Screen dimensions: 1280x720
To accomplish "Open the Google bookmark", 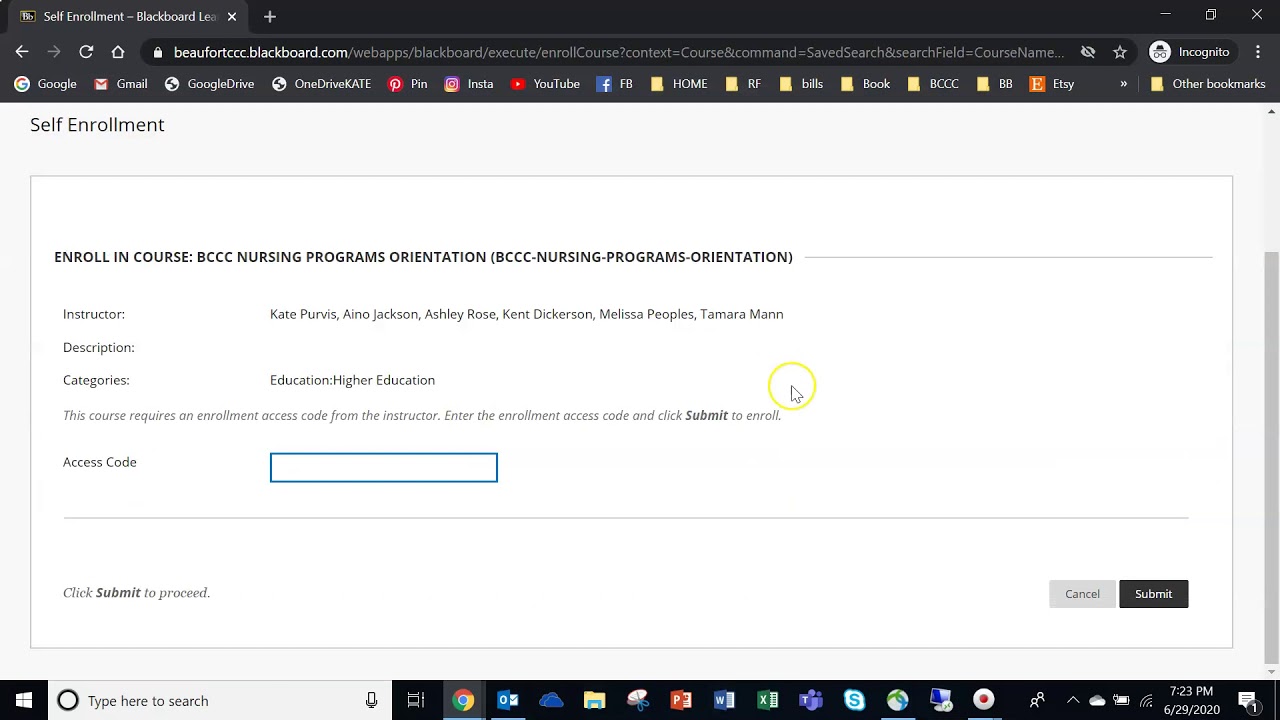I will pos(46,84).
